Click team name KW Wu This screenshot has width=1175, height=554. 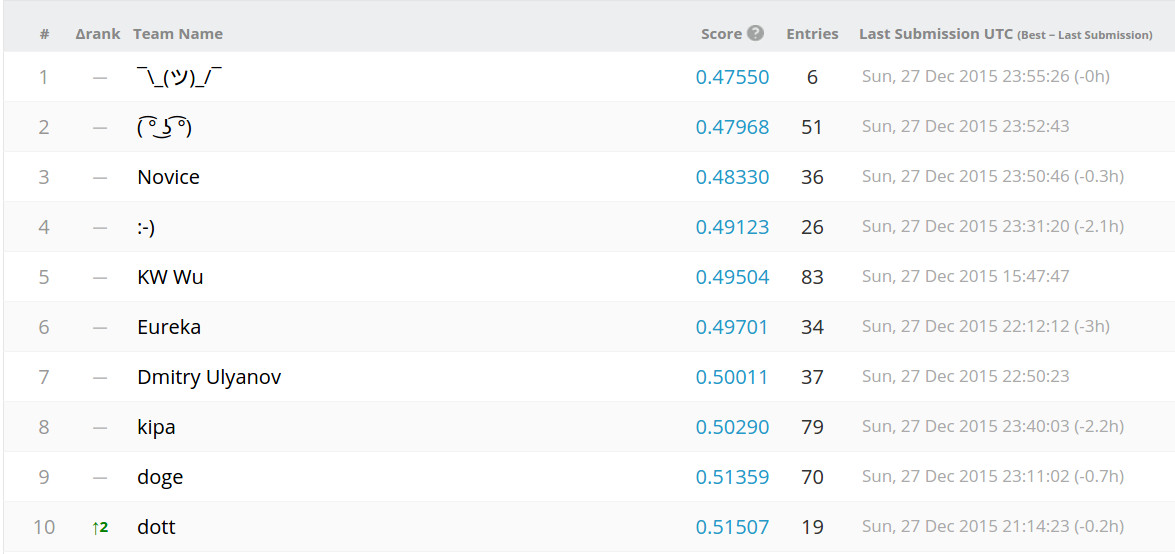point(170,277)
